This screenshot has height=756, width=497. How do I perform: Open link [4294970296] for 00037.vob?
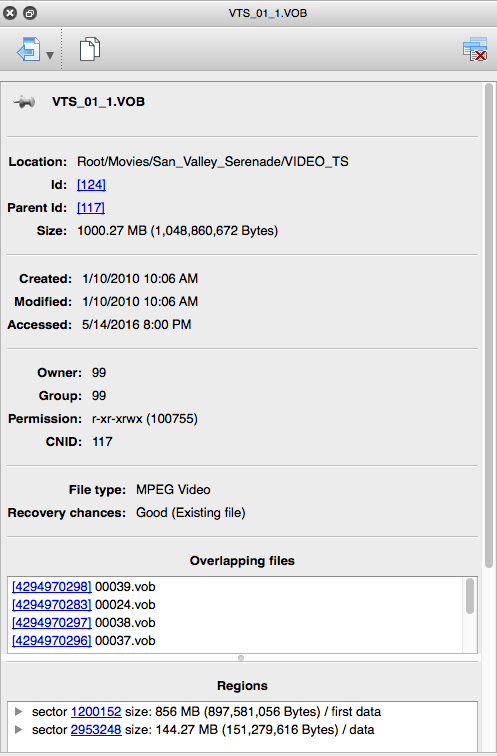point(52,641)
